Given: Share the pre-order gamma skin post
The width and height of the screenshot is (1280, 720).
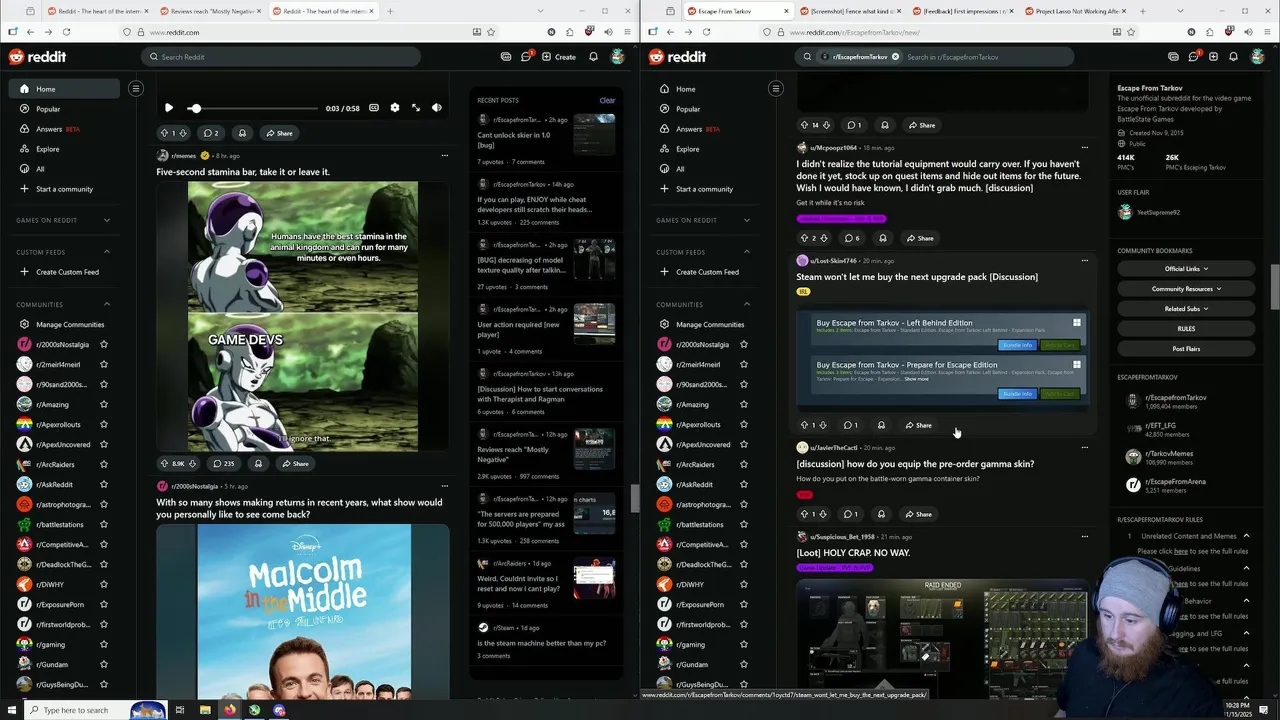Looking at the screenshot, I should pos(918,514).
